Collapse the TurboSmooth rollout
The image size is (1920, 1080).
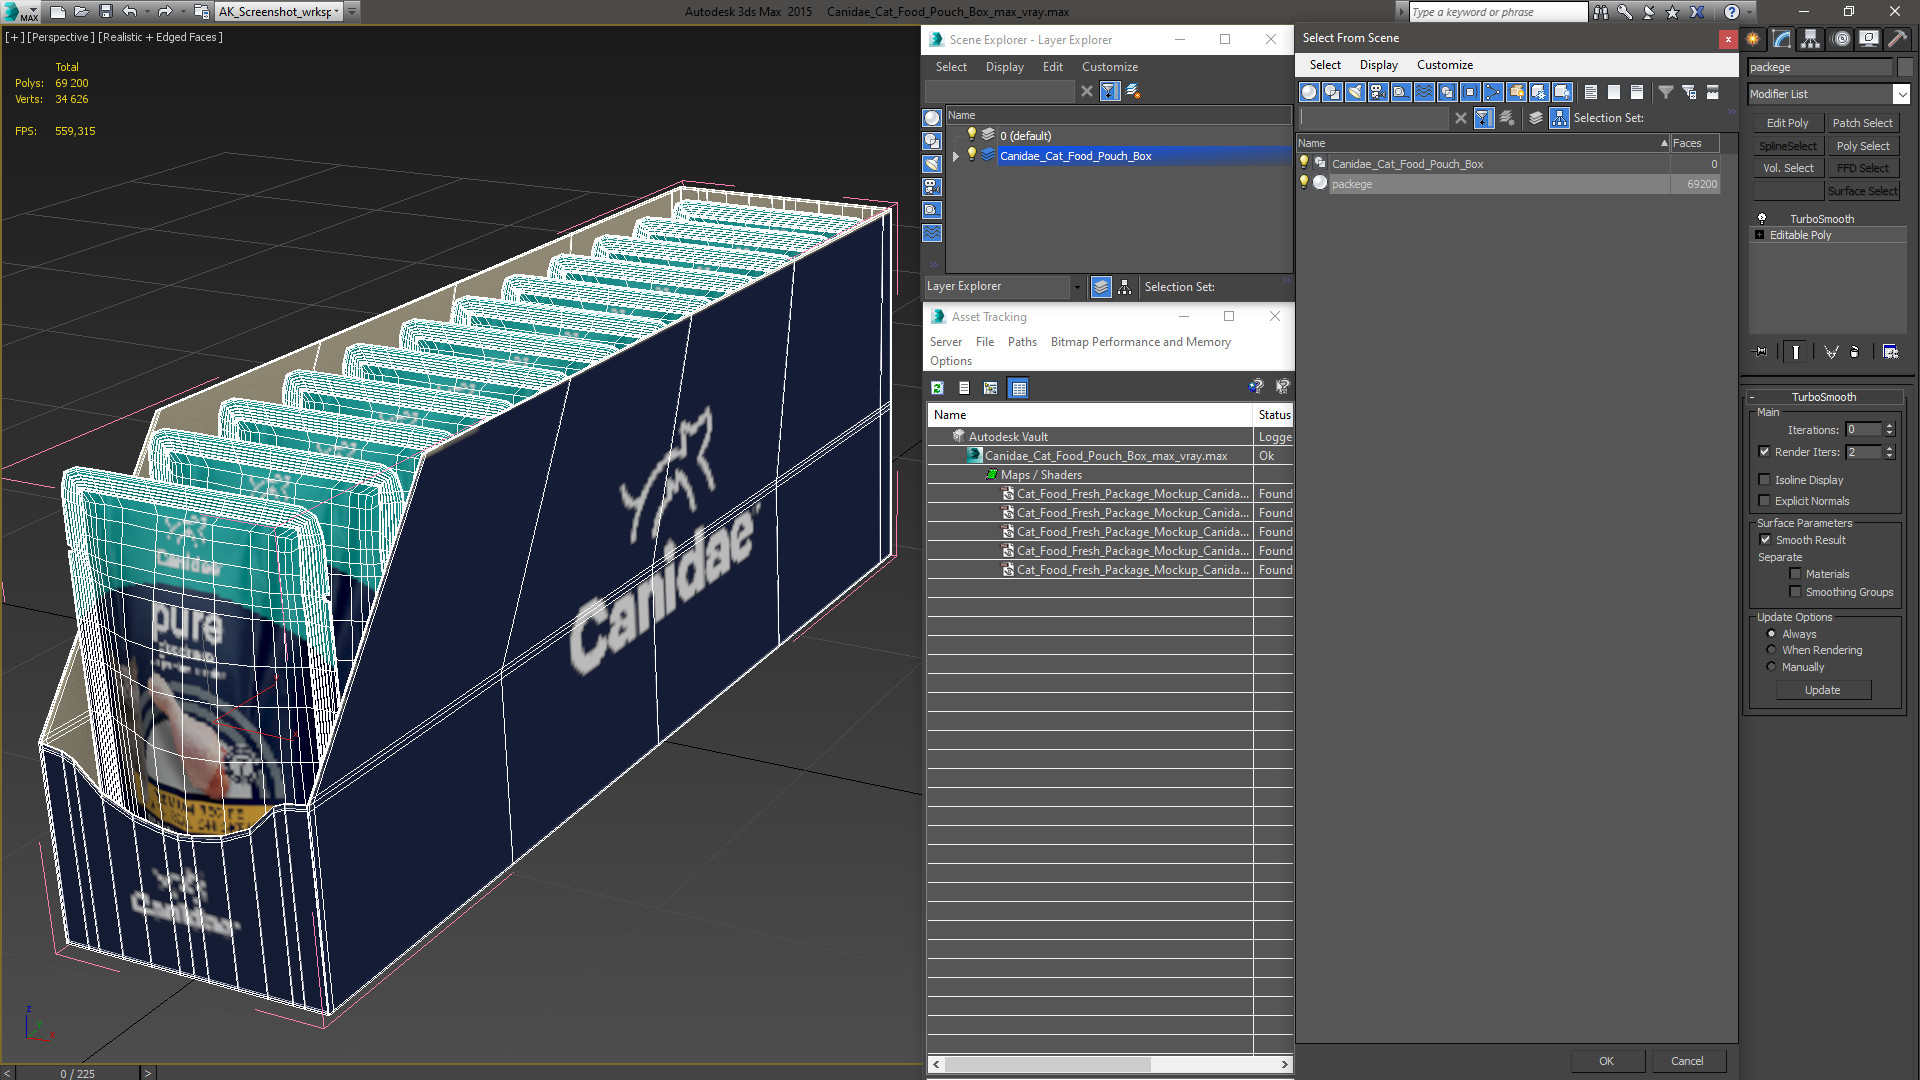[1752, 397]
